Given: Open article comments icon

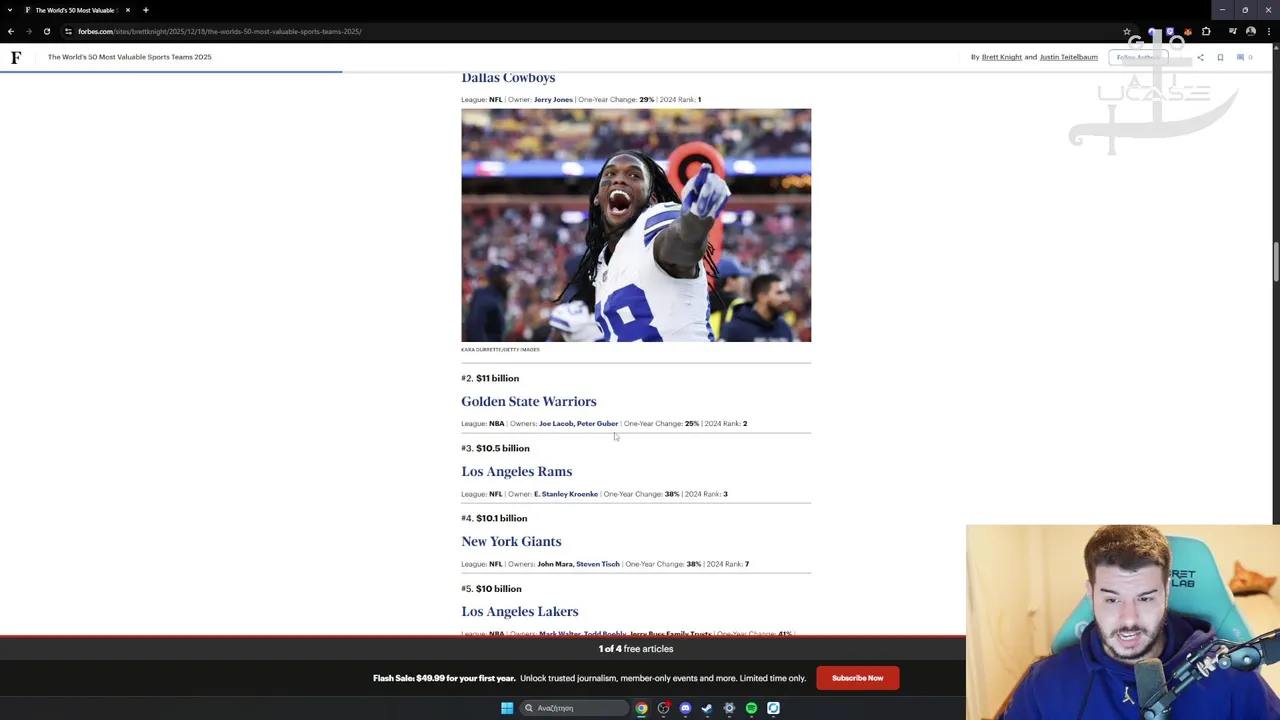Looking at the screenshot, I should coord(1240,57).
